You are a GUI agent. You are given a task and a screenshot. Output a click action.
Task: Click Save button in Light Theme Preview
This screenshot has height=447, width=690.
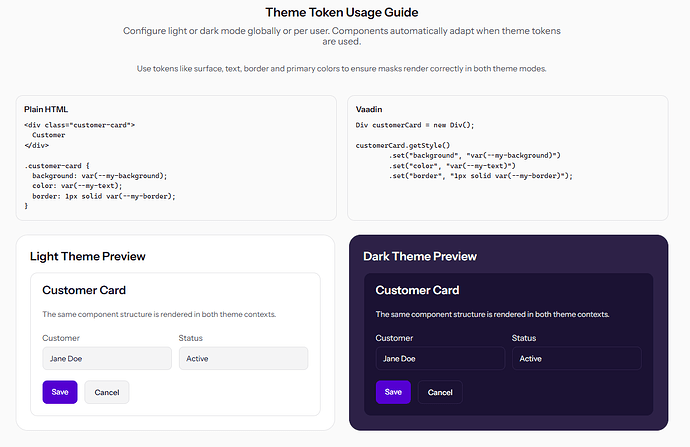[x=60, y=392]
